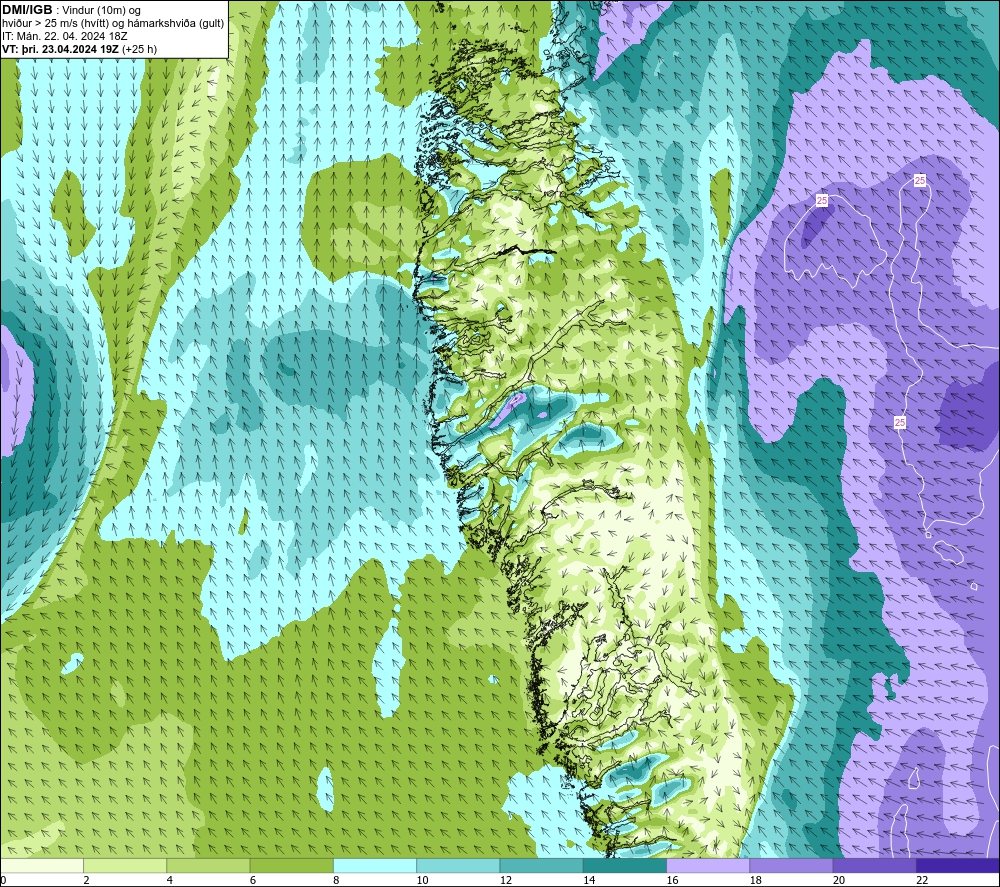Click the '22' label on the color scale
The width and height of the screenshot is (1000, 887).
click(922, 880)
